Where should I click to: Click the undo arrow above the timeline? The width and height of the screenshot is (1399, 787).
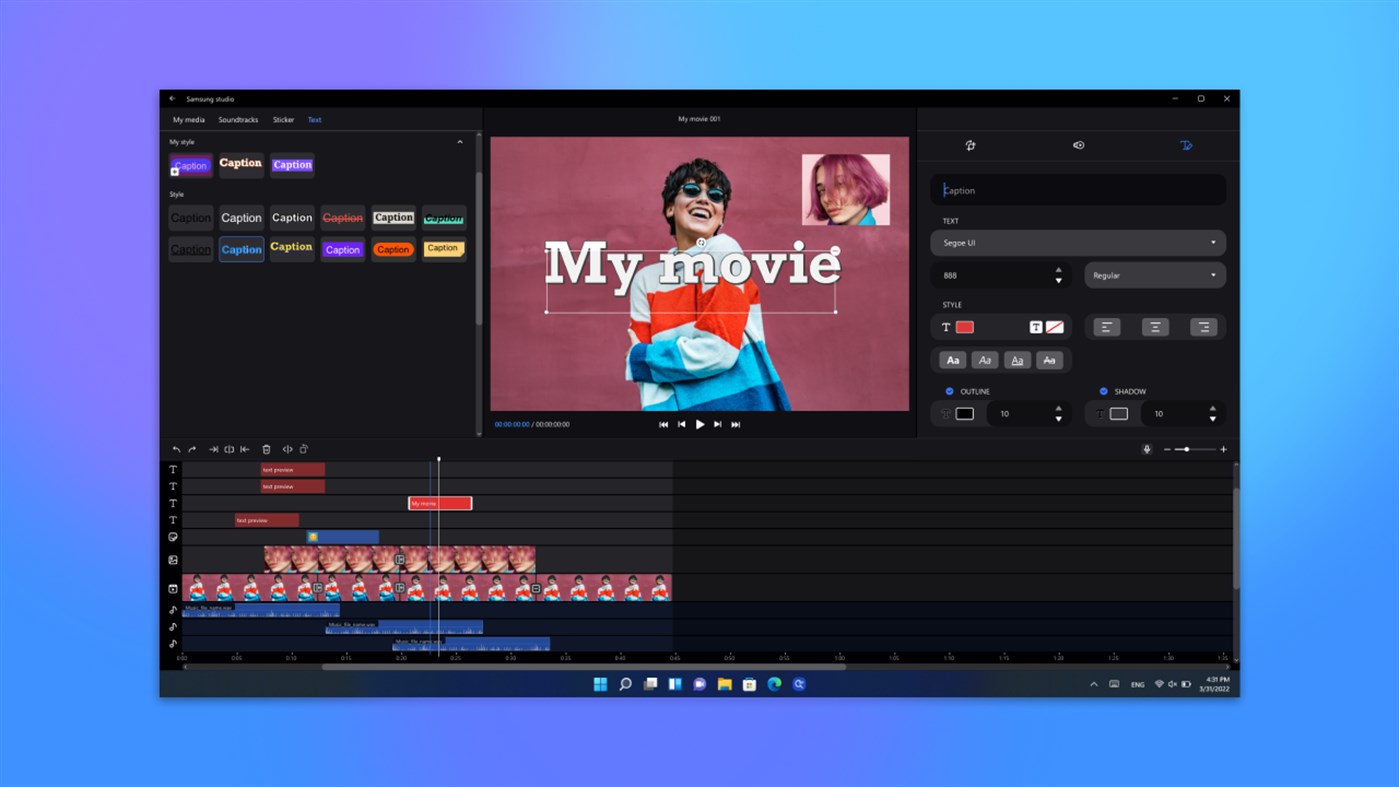click(176, 450)
